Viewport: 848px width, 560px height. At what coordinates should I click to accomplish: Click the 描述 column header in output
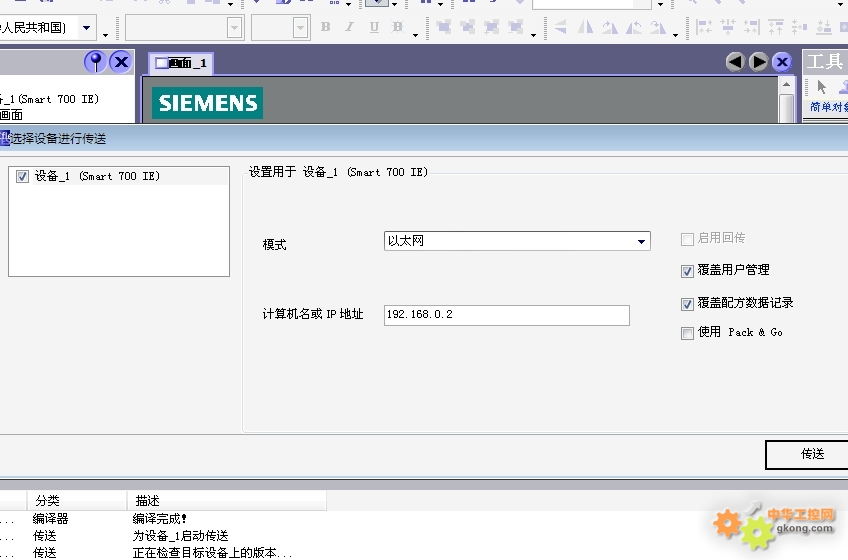[x=148, y=500]
